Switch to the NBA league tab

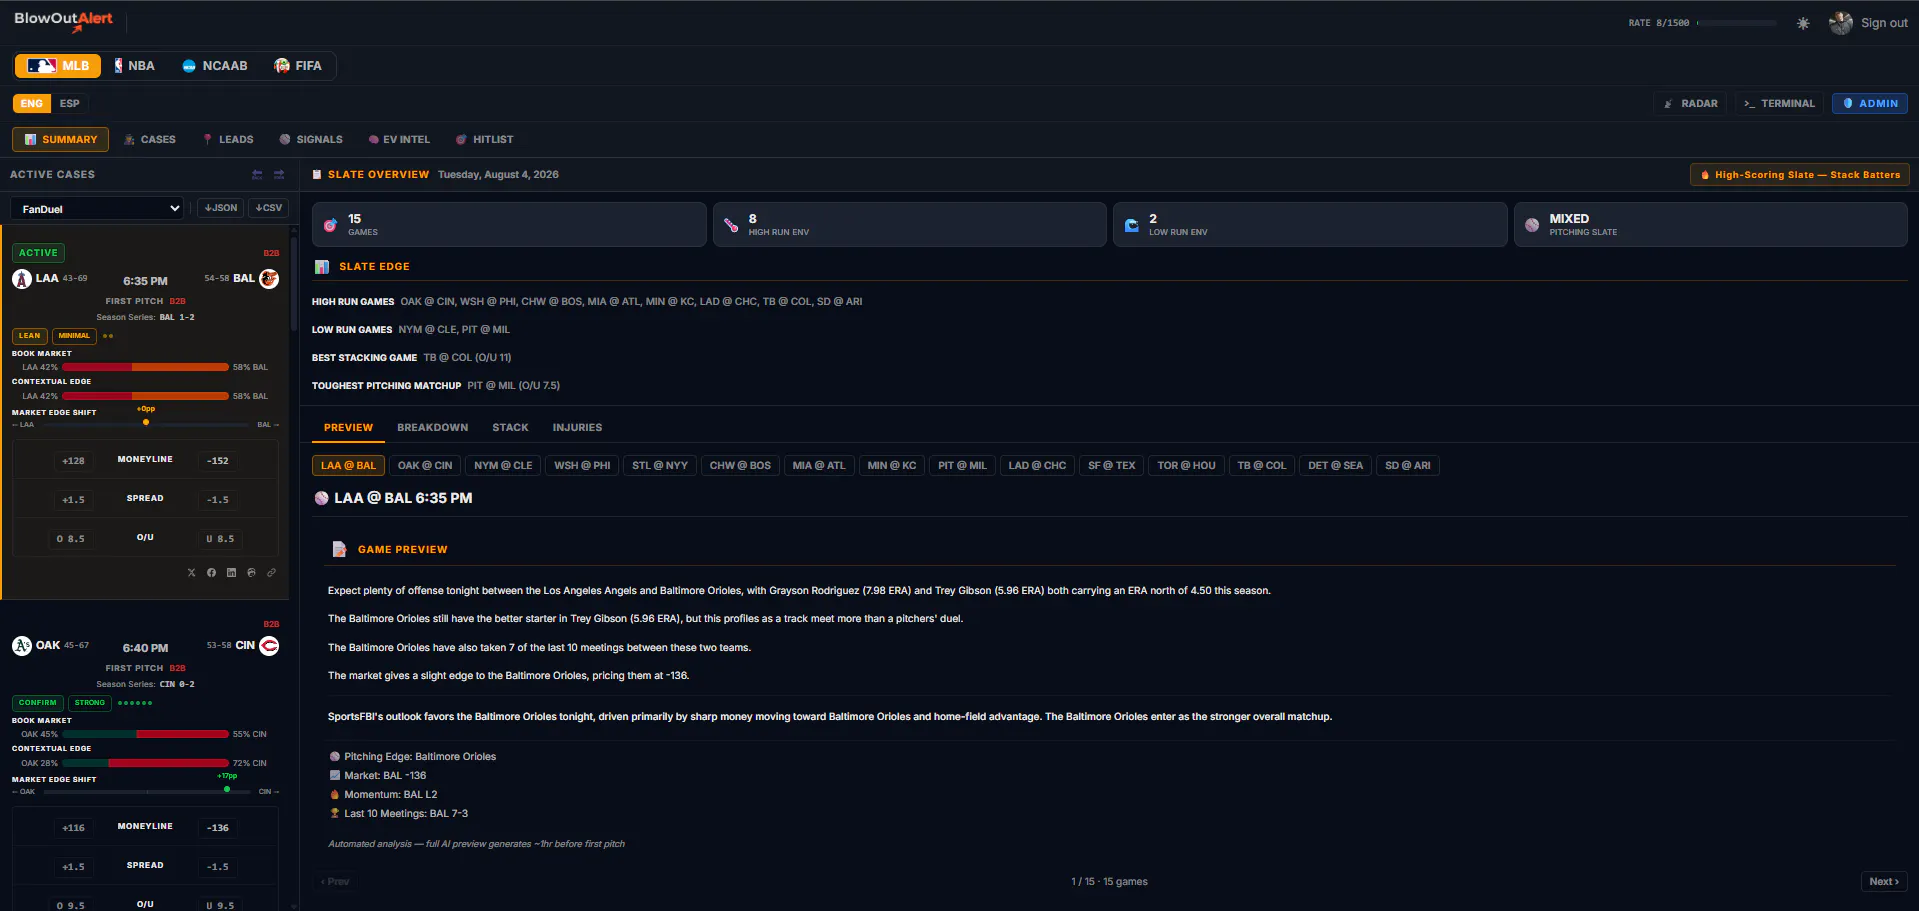(134, 66)
